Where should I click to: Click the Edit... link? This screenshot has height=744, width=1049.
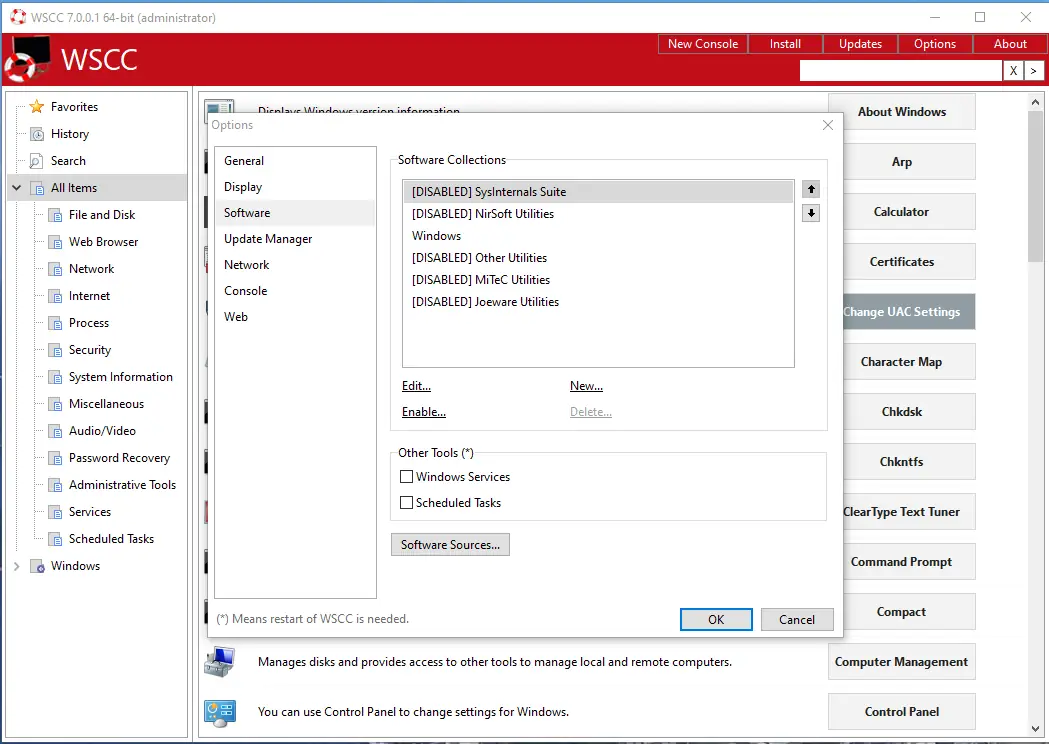(416, 386)
